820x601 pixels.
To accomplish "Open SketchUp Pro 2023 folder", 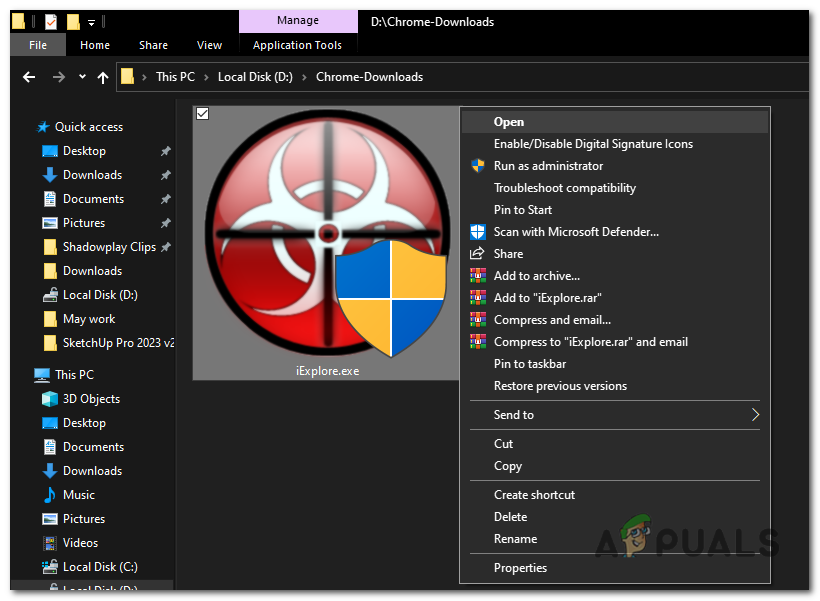I will pyautogui.click(x=118, y=343).
